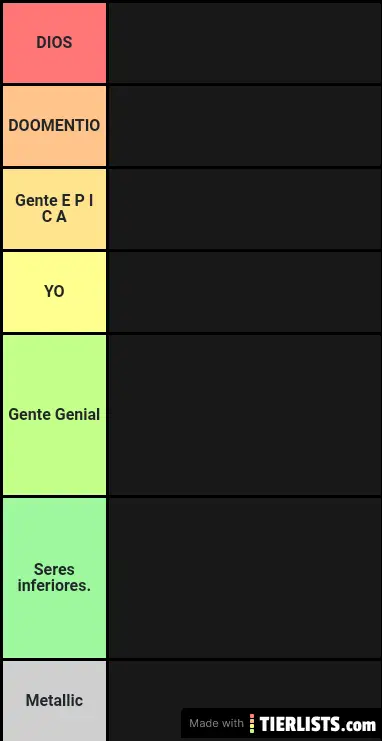
Task: Click the word 'Gente' in Gente Genial
Action: (30, 414)
